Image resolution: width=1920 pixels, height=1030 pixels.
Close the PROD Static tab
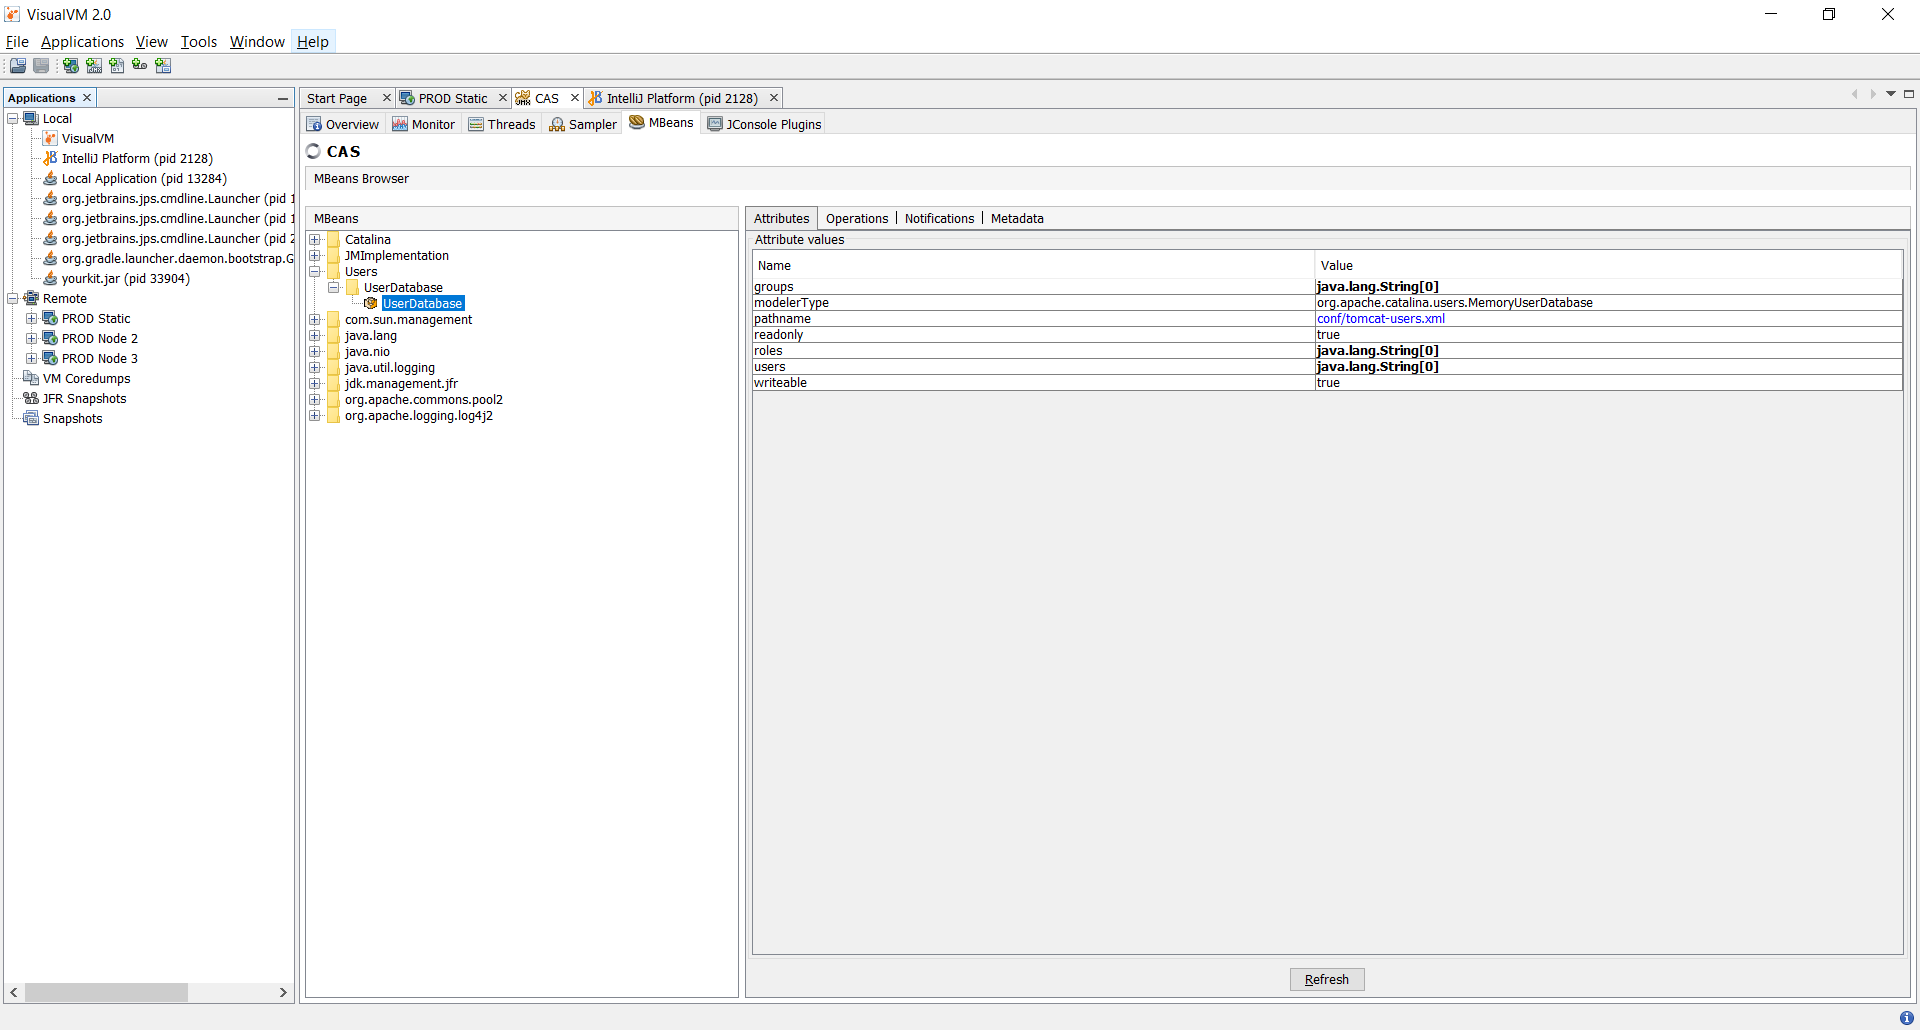(503, 98)
